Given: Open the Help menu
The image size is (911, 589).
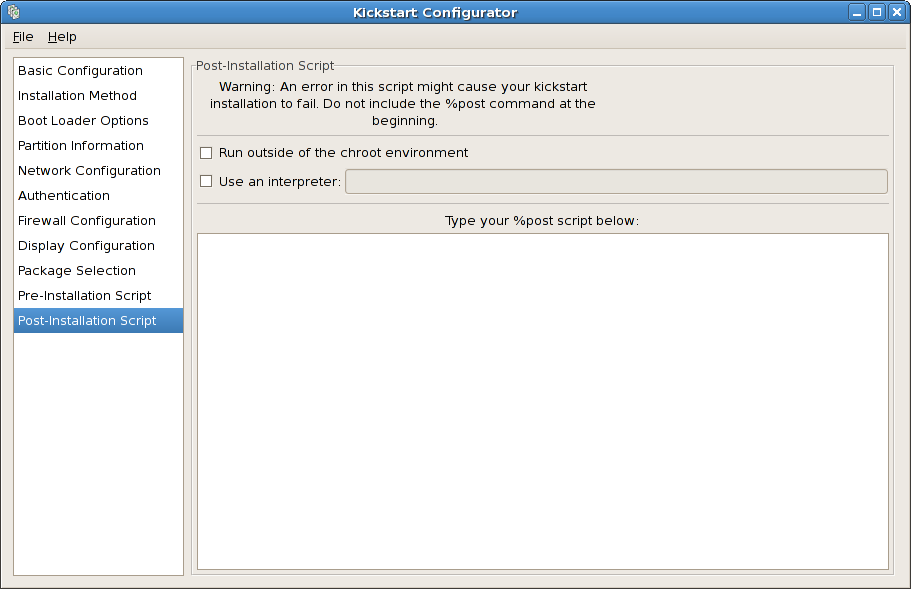Looking at the screenshot, I should pos(62,36).
